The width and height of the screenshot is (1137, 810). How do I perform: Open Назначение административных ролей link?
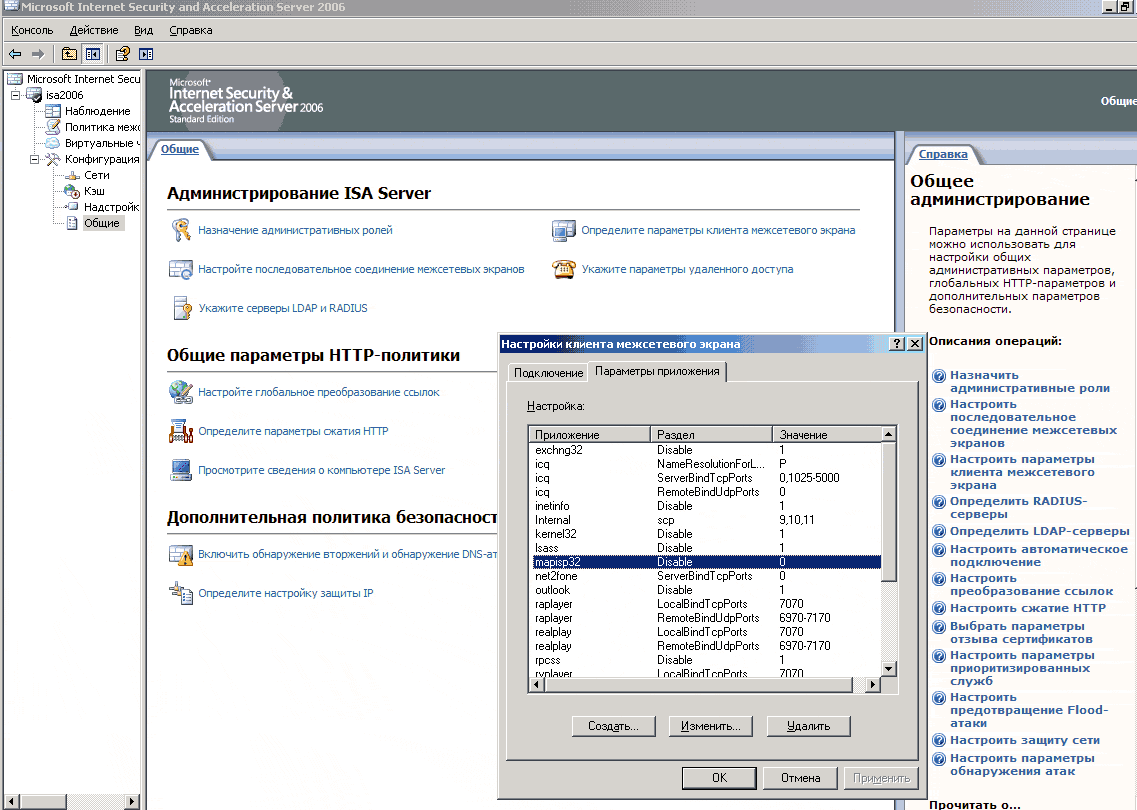coord(295,230)
